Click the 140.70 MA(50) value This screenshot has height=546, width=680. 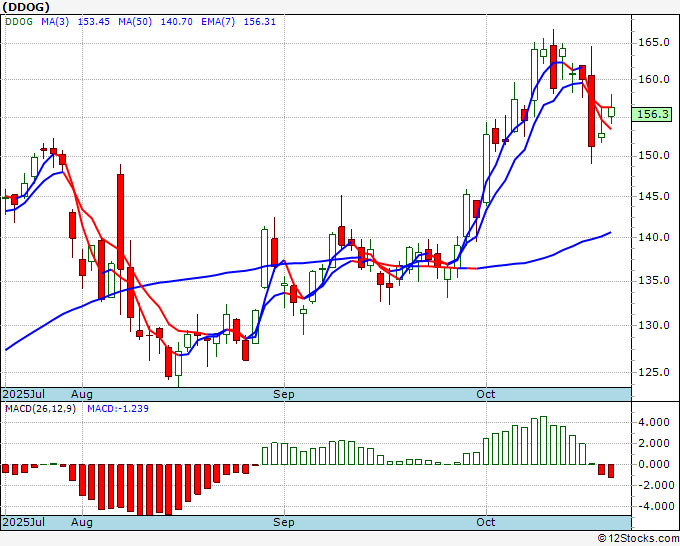[x=177, y=22]
